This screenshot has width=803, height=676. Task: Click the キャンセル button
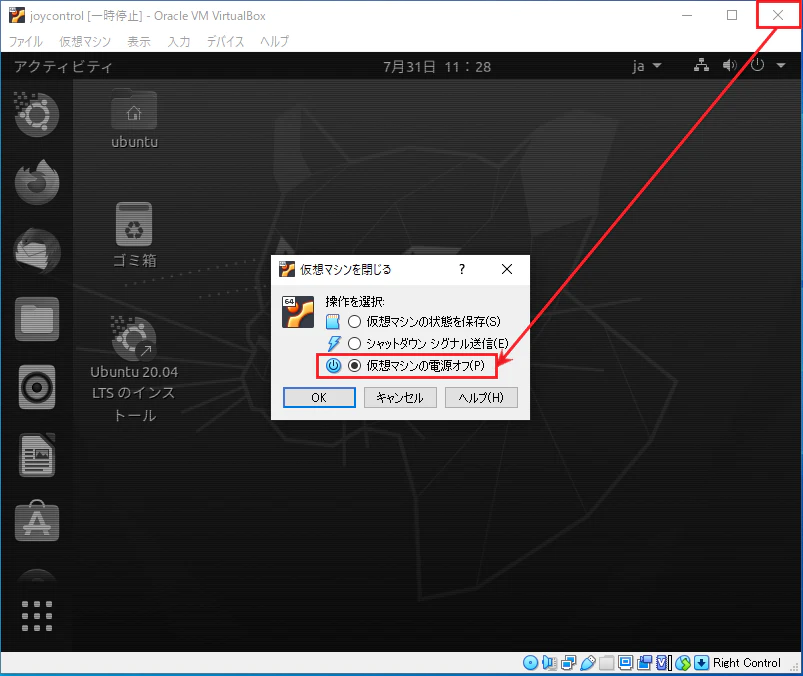click(400, 397)
